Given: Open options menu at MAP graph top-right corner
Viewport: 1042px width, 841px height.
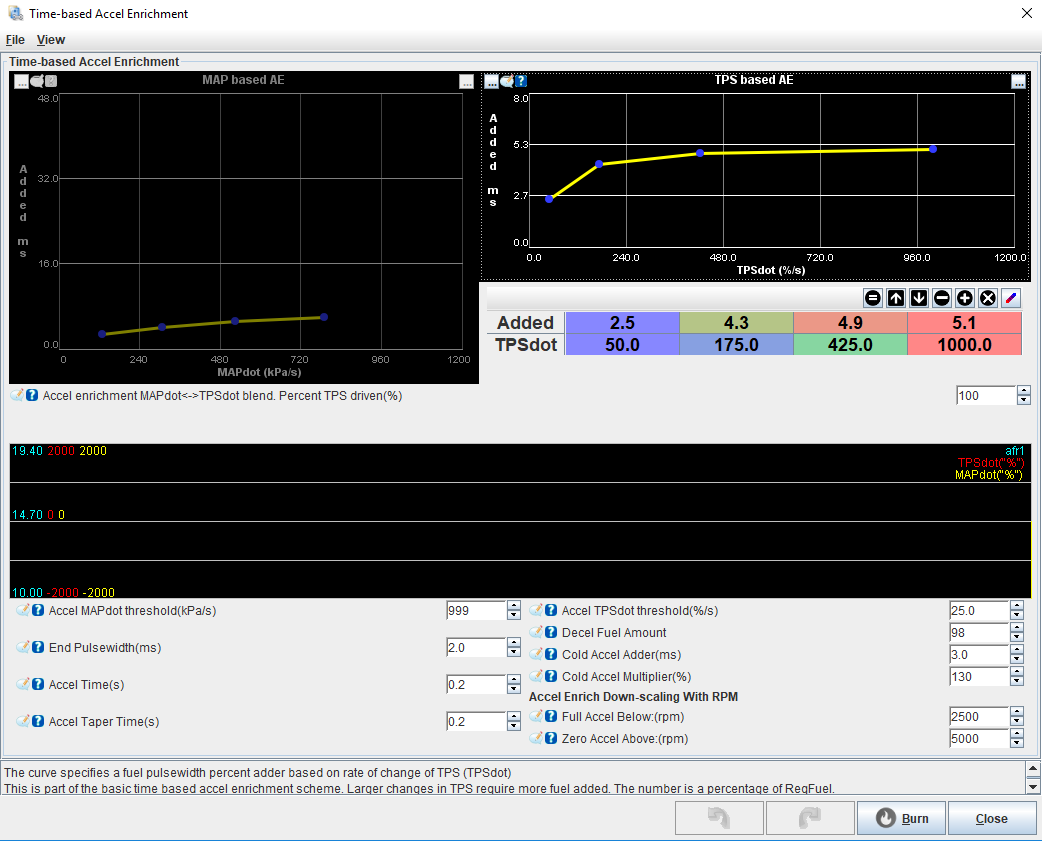Looking at the screenshot, I should pyautogui.click(x=466, y=82).
